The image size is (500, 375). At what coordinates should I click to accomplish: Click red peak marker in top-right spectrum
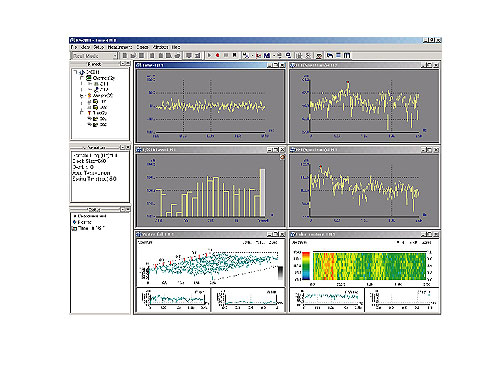348,82
